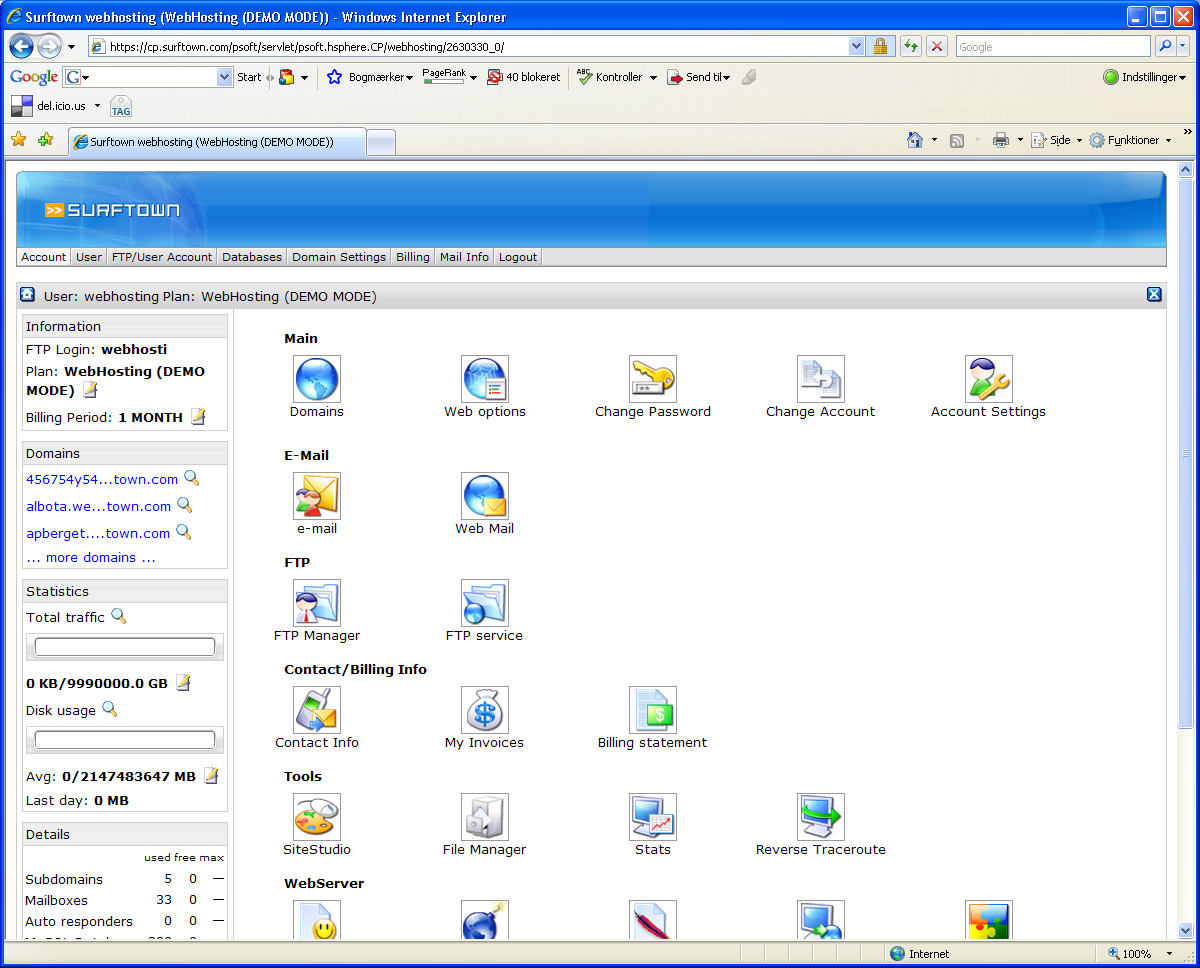Open the Domains icon in Main
This screenshot has height=968, width=1200.
click(316, 380)
